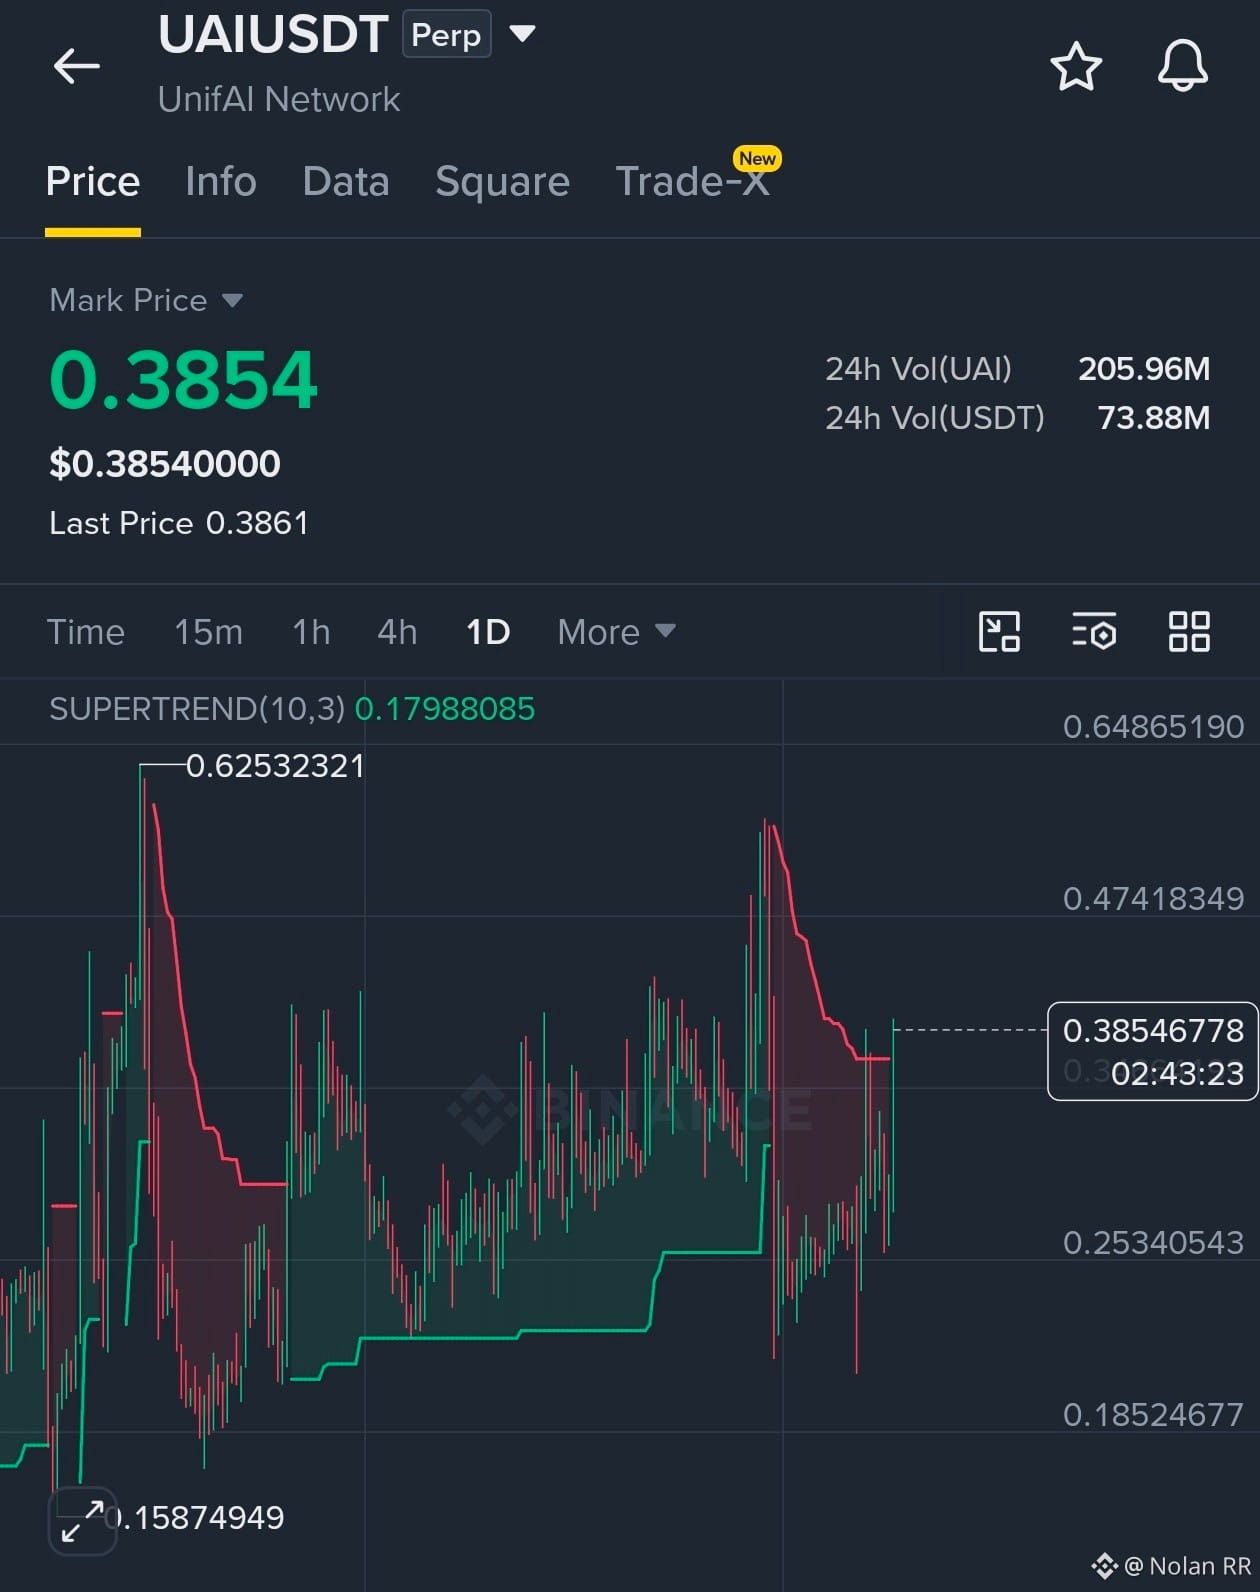
Task: Tap the axis label 0.25340543
Action: [1153, 1242]
